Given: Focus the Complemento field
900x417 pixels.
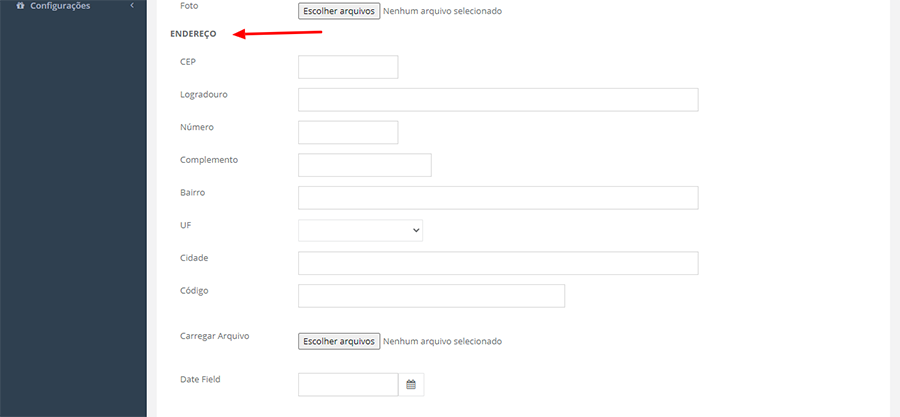Looking at the screenshot, I should tap(364, 165).
